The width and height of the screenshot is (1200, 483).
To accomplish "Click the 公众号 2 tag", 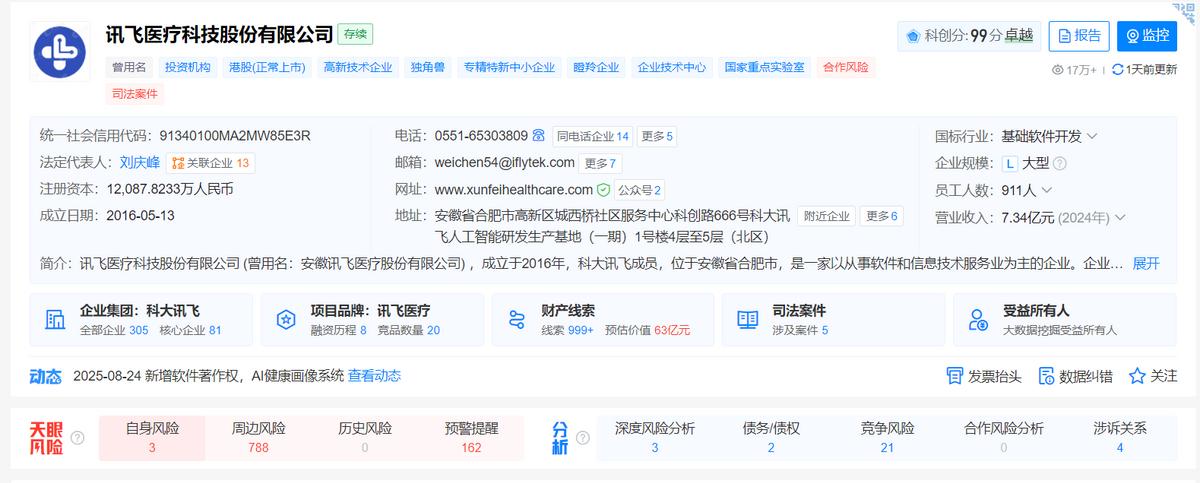I will click(640, 190).
